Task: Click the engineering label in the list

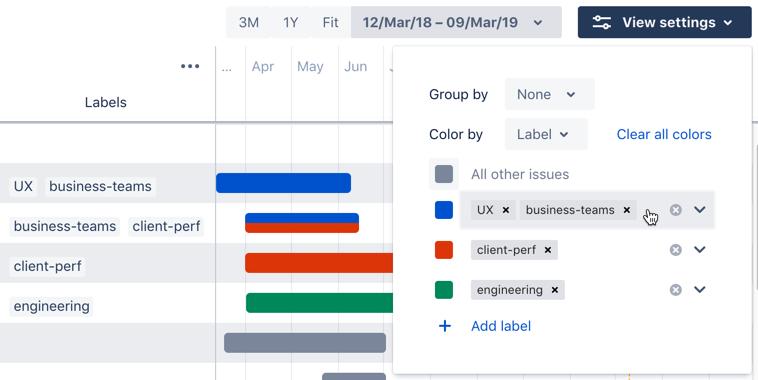Action: 51,307
